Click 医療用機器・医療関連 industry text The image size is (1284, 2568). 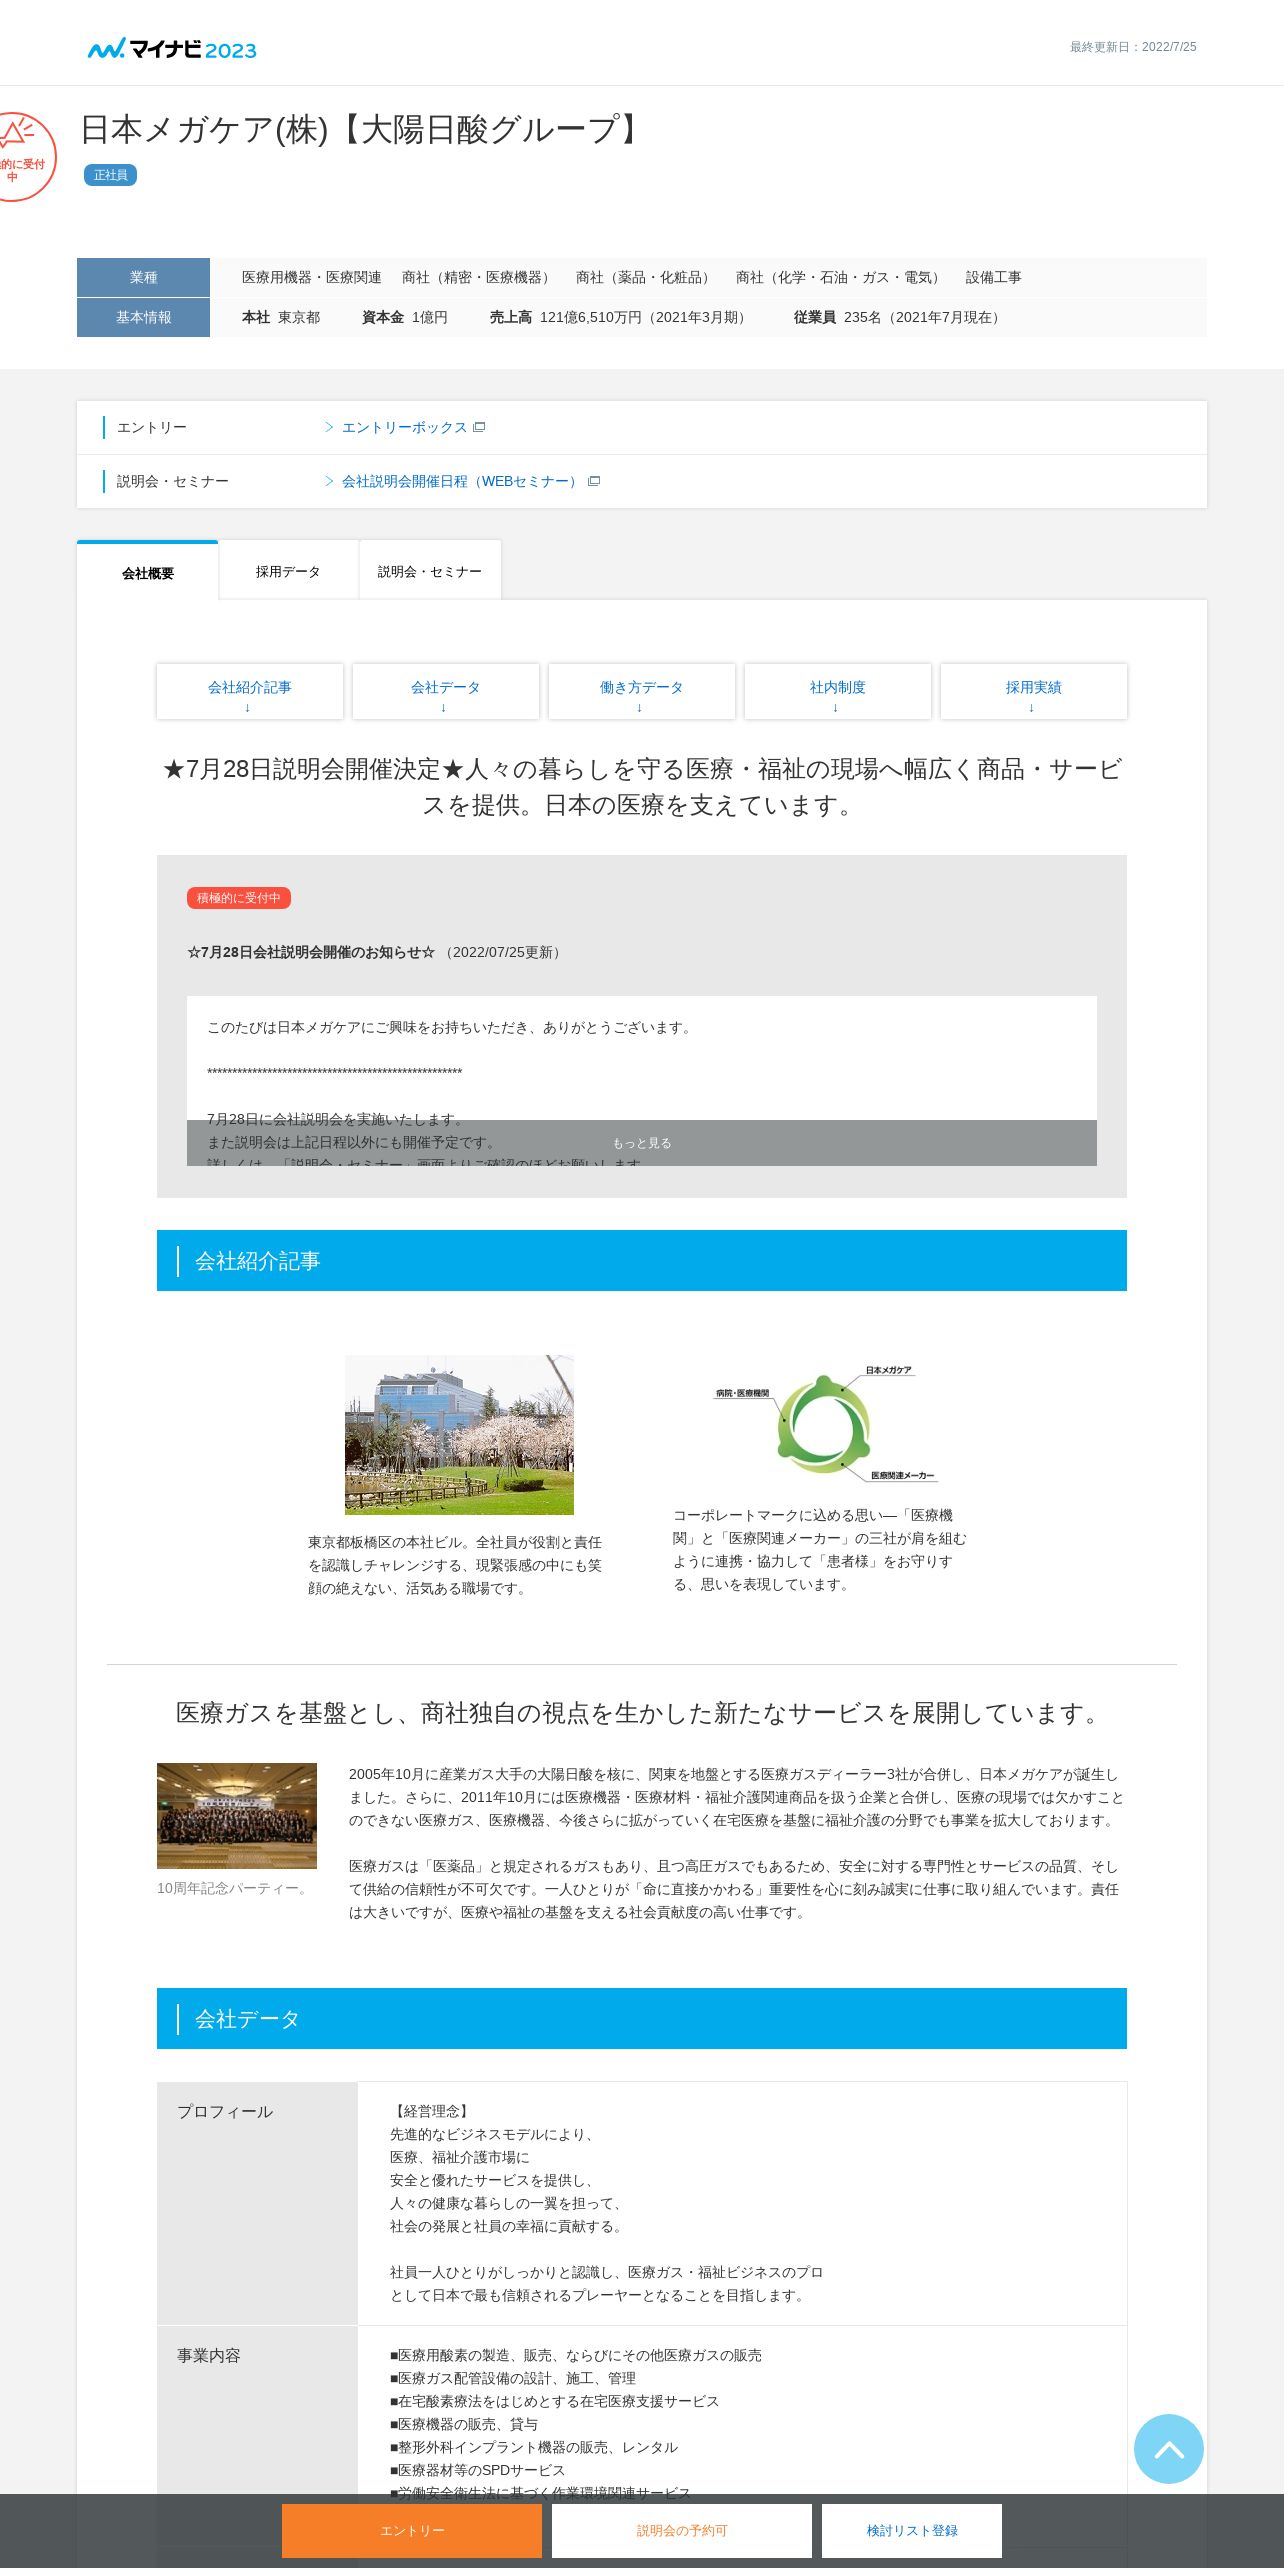312,277
